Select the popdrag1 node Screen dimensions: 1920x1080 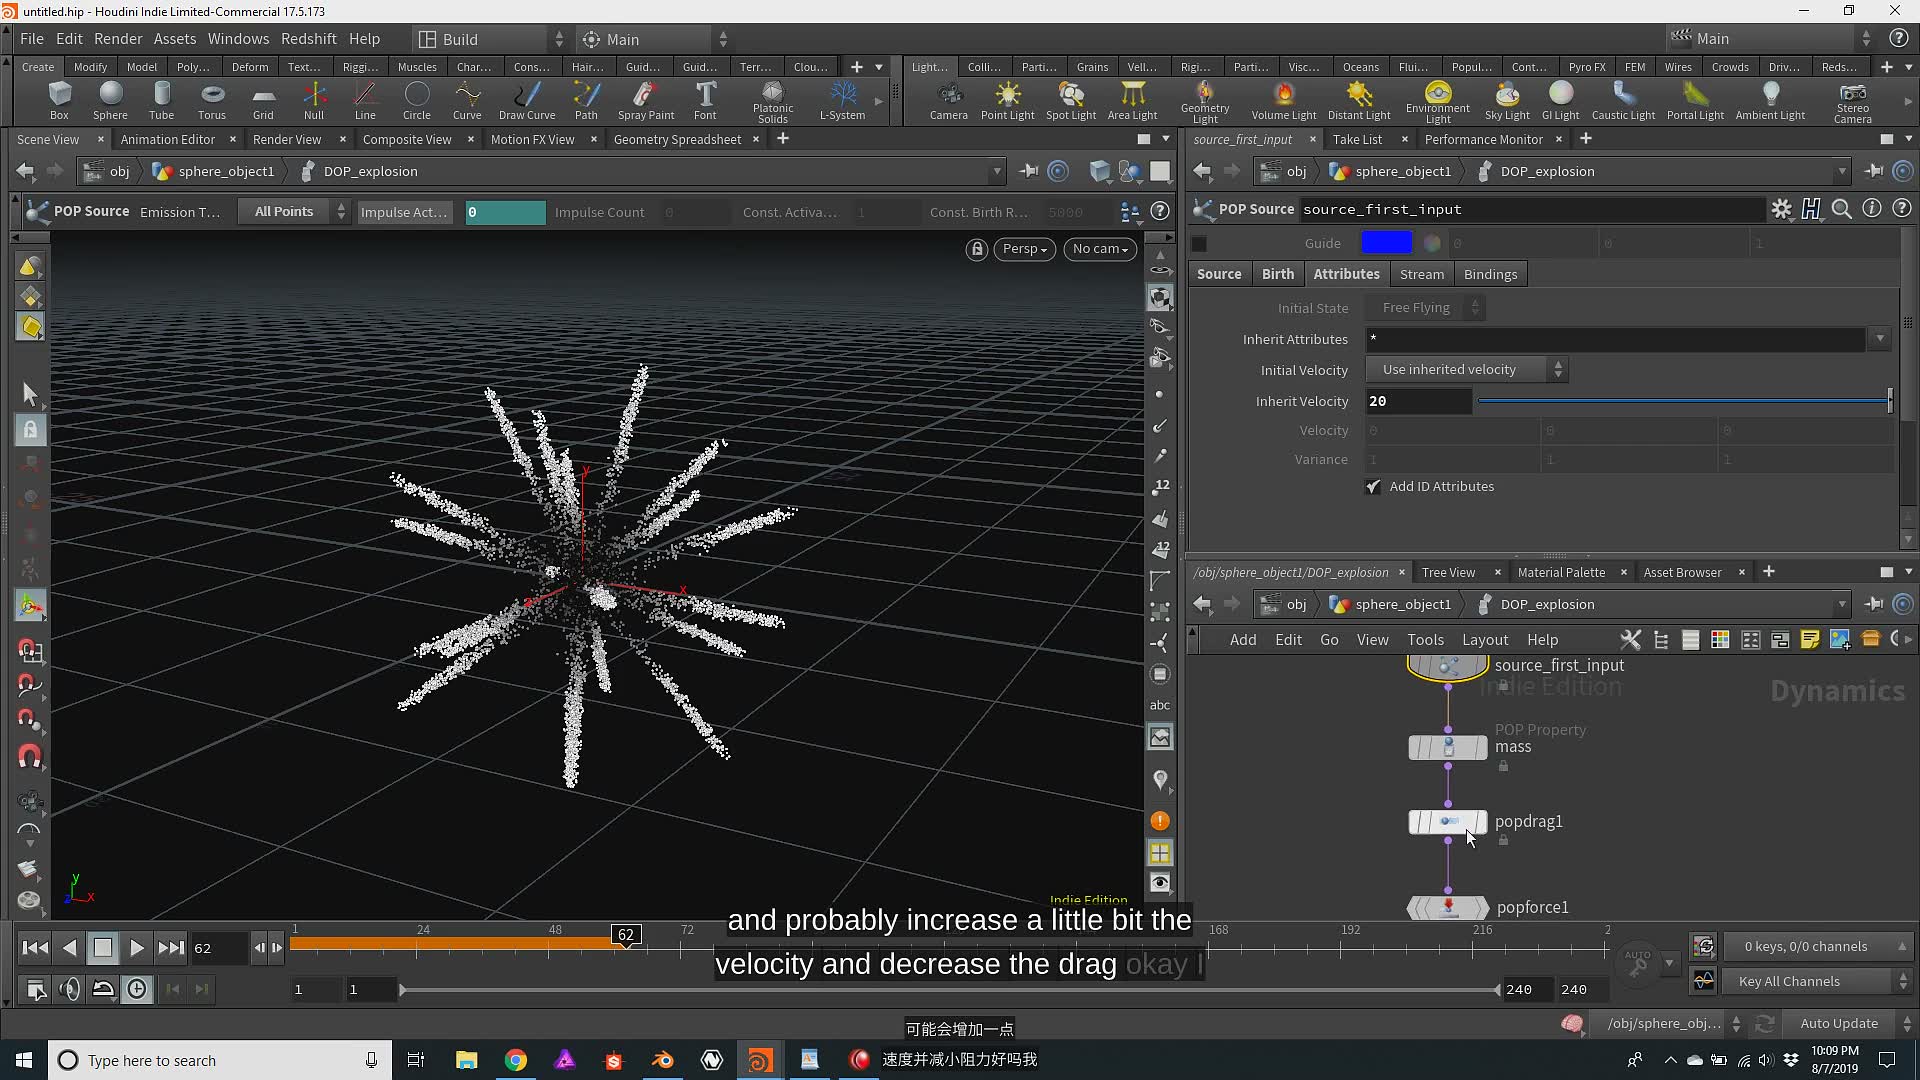pyautogui.click(x=1447, y=822)
